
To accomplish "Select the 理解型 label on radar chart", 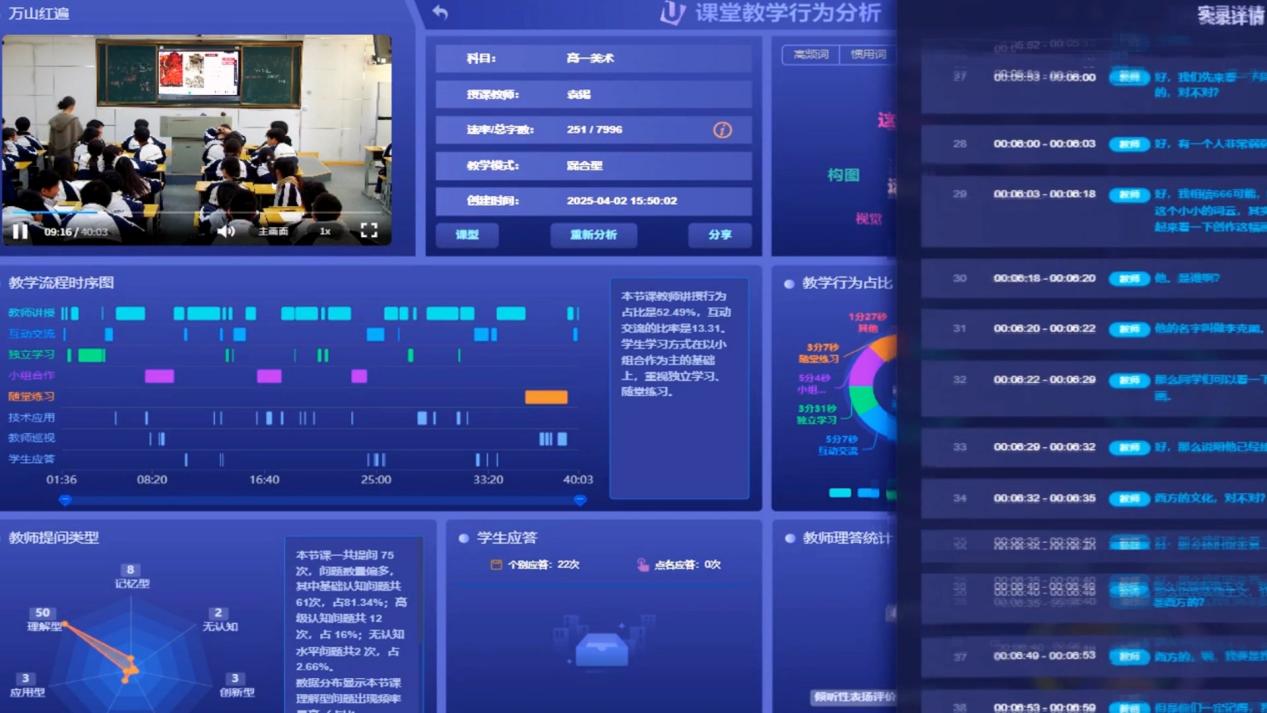I will point(44,627).
